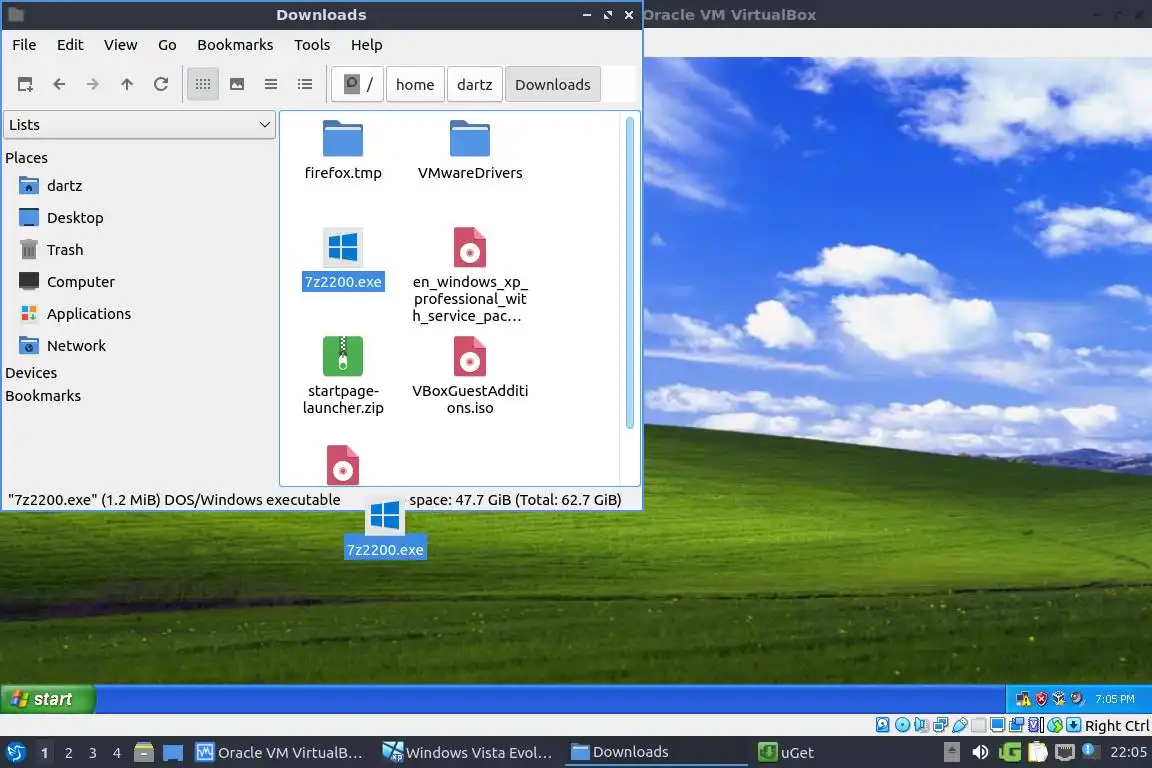Open file manager from panel launcher
Screen dimensions: 1152x768
144,753
